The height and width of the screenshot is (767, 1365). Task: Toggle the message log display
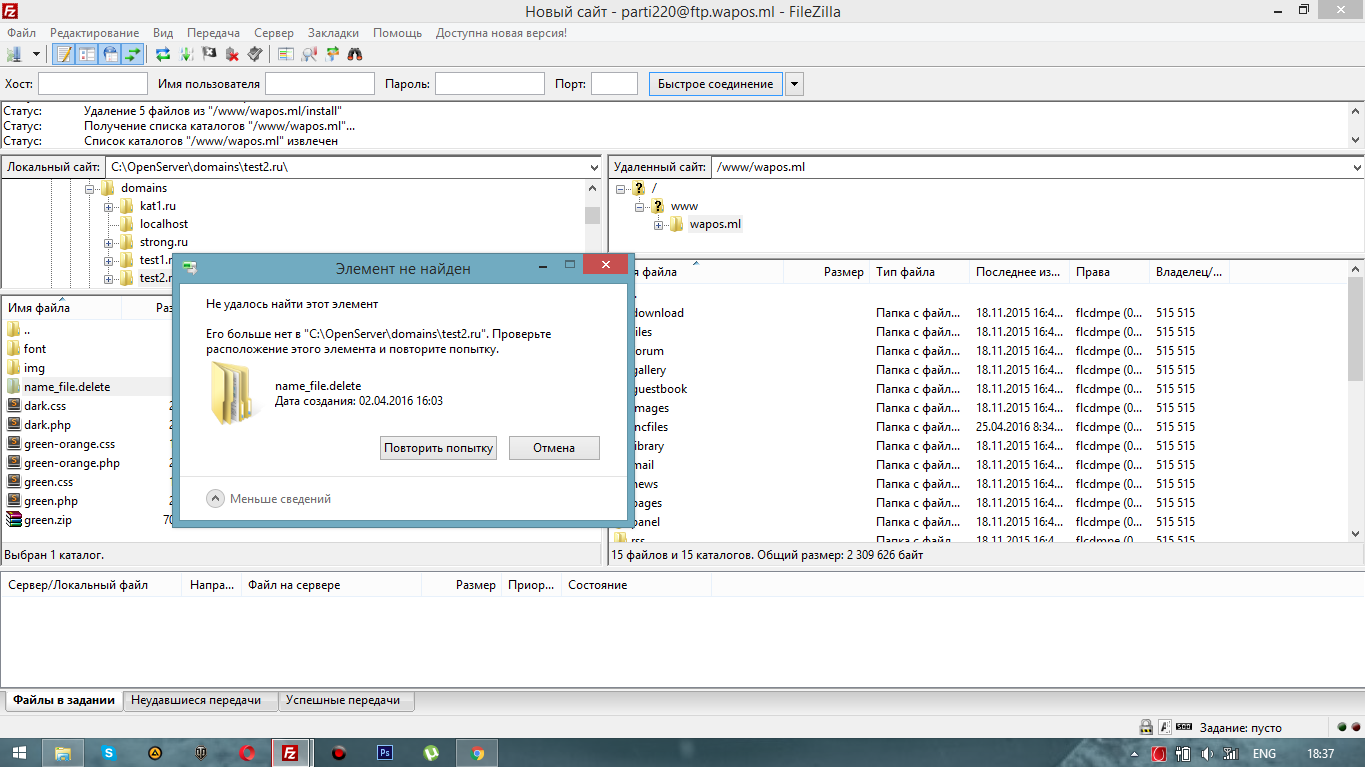coord(64,54)
